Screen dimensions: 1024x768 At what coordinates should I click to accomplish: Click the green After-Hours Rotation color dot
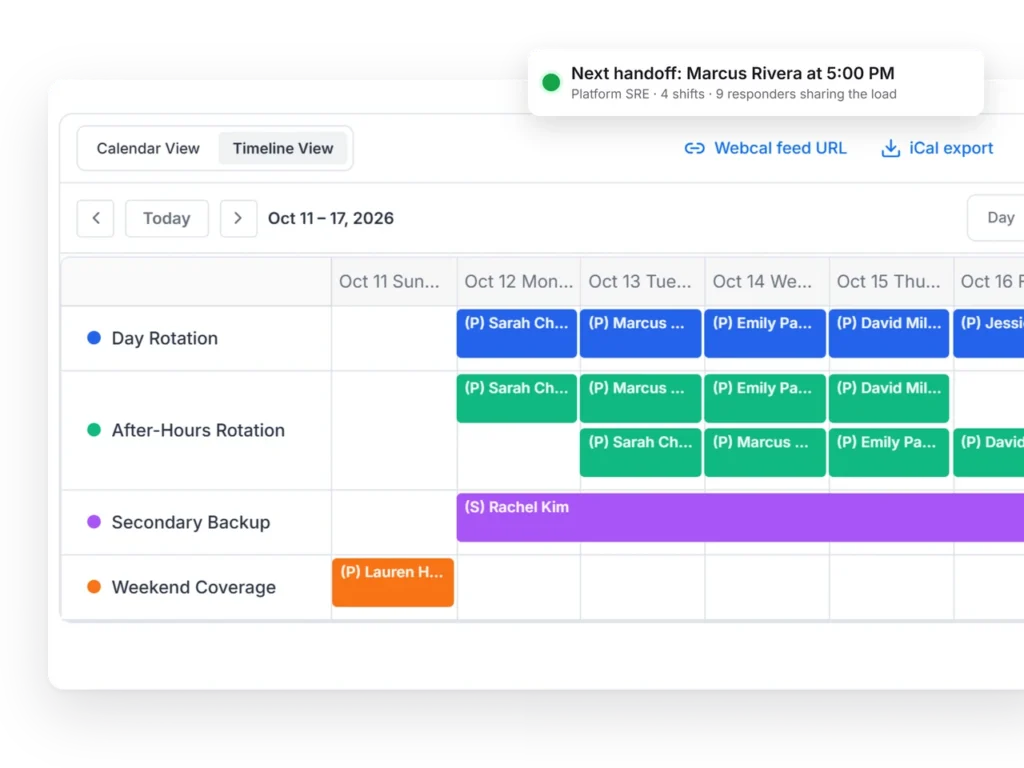pos(94,430)
